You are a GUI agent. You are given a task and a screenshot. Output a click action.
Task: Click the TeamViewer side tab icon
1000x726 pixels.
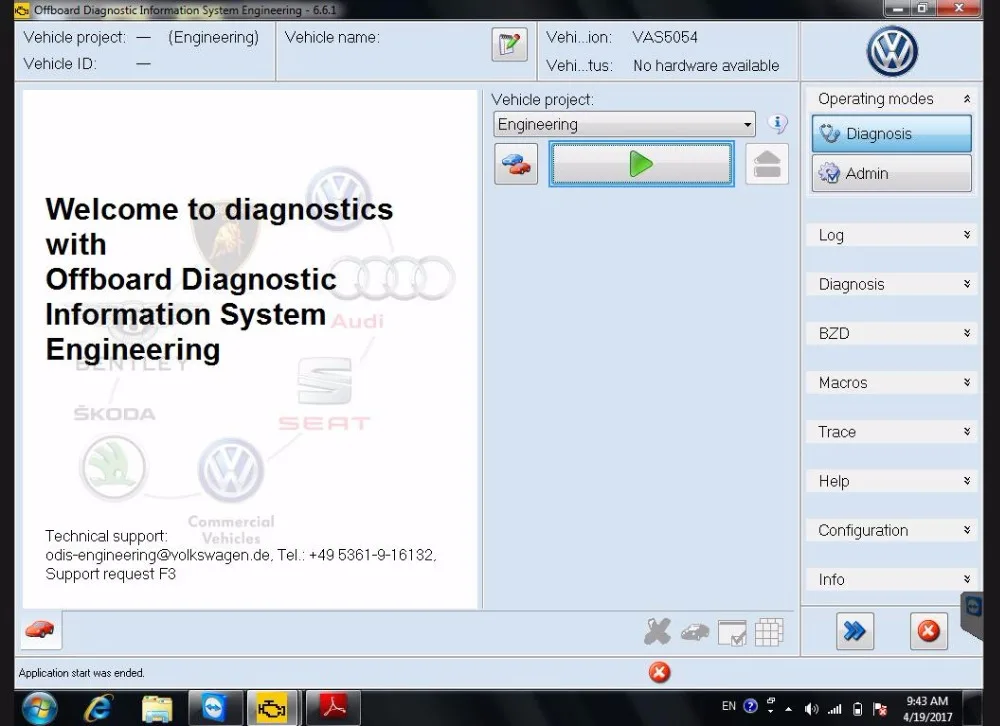[973, 607]
